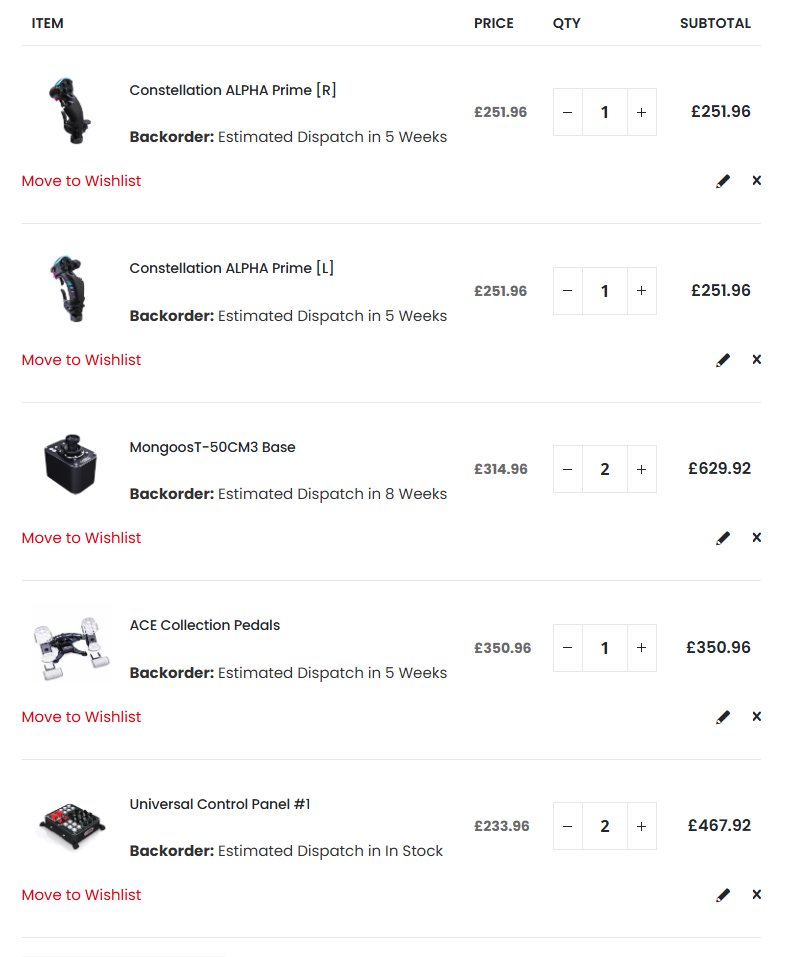790x957 pixels.
Task: Click pencil icon for Constellation ALPHA Prime [L]
Action: pos(723,360)
